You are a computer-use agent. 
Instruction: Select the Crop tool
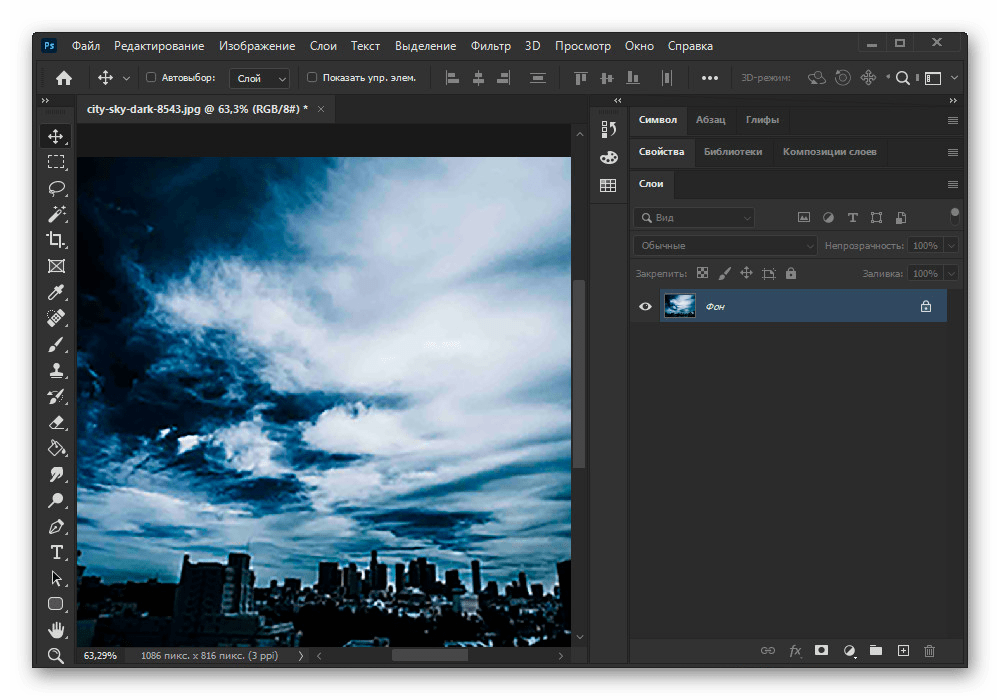55,240
